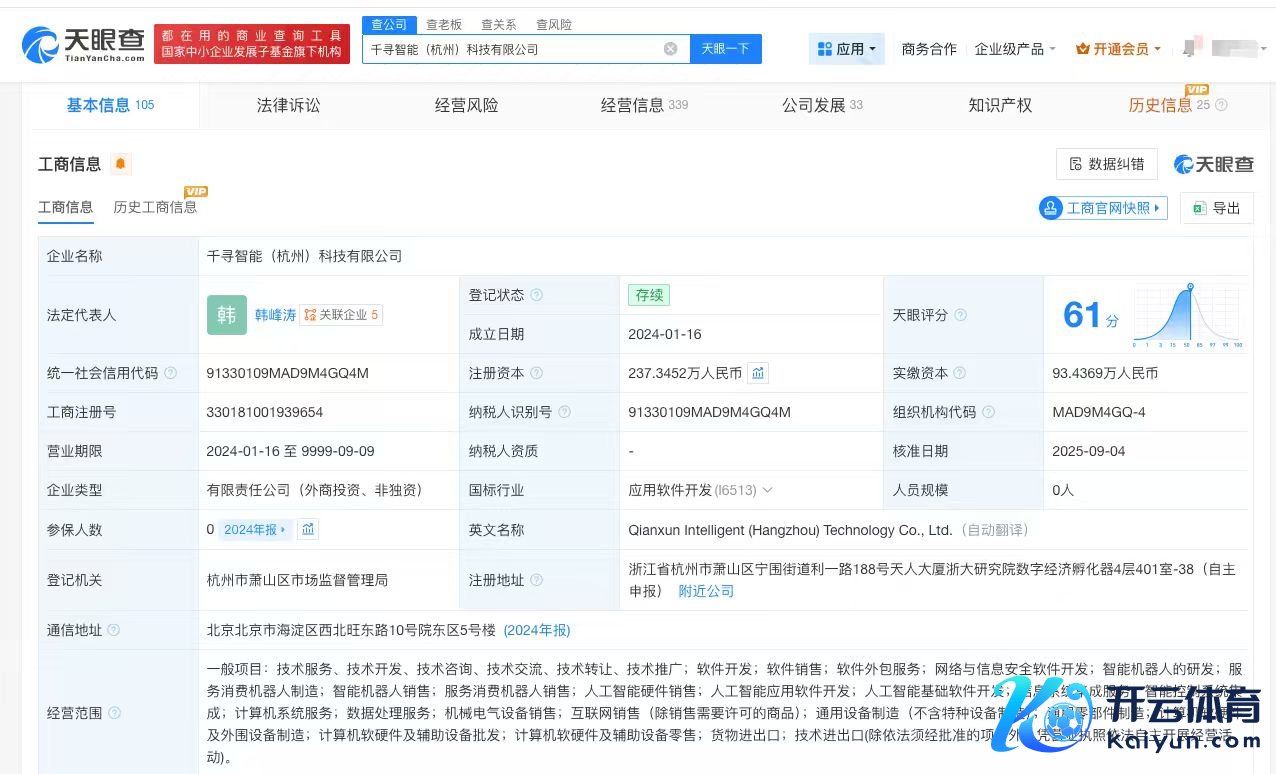This screenshot has width=1276, height=774.
Task: Click help icon next to 经营范围
Action: point(114,713)
